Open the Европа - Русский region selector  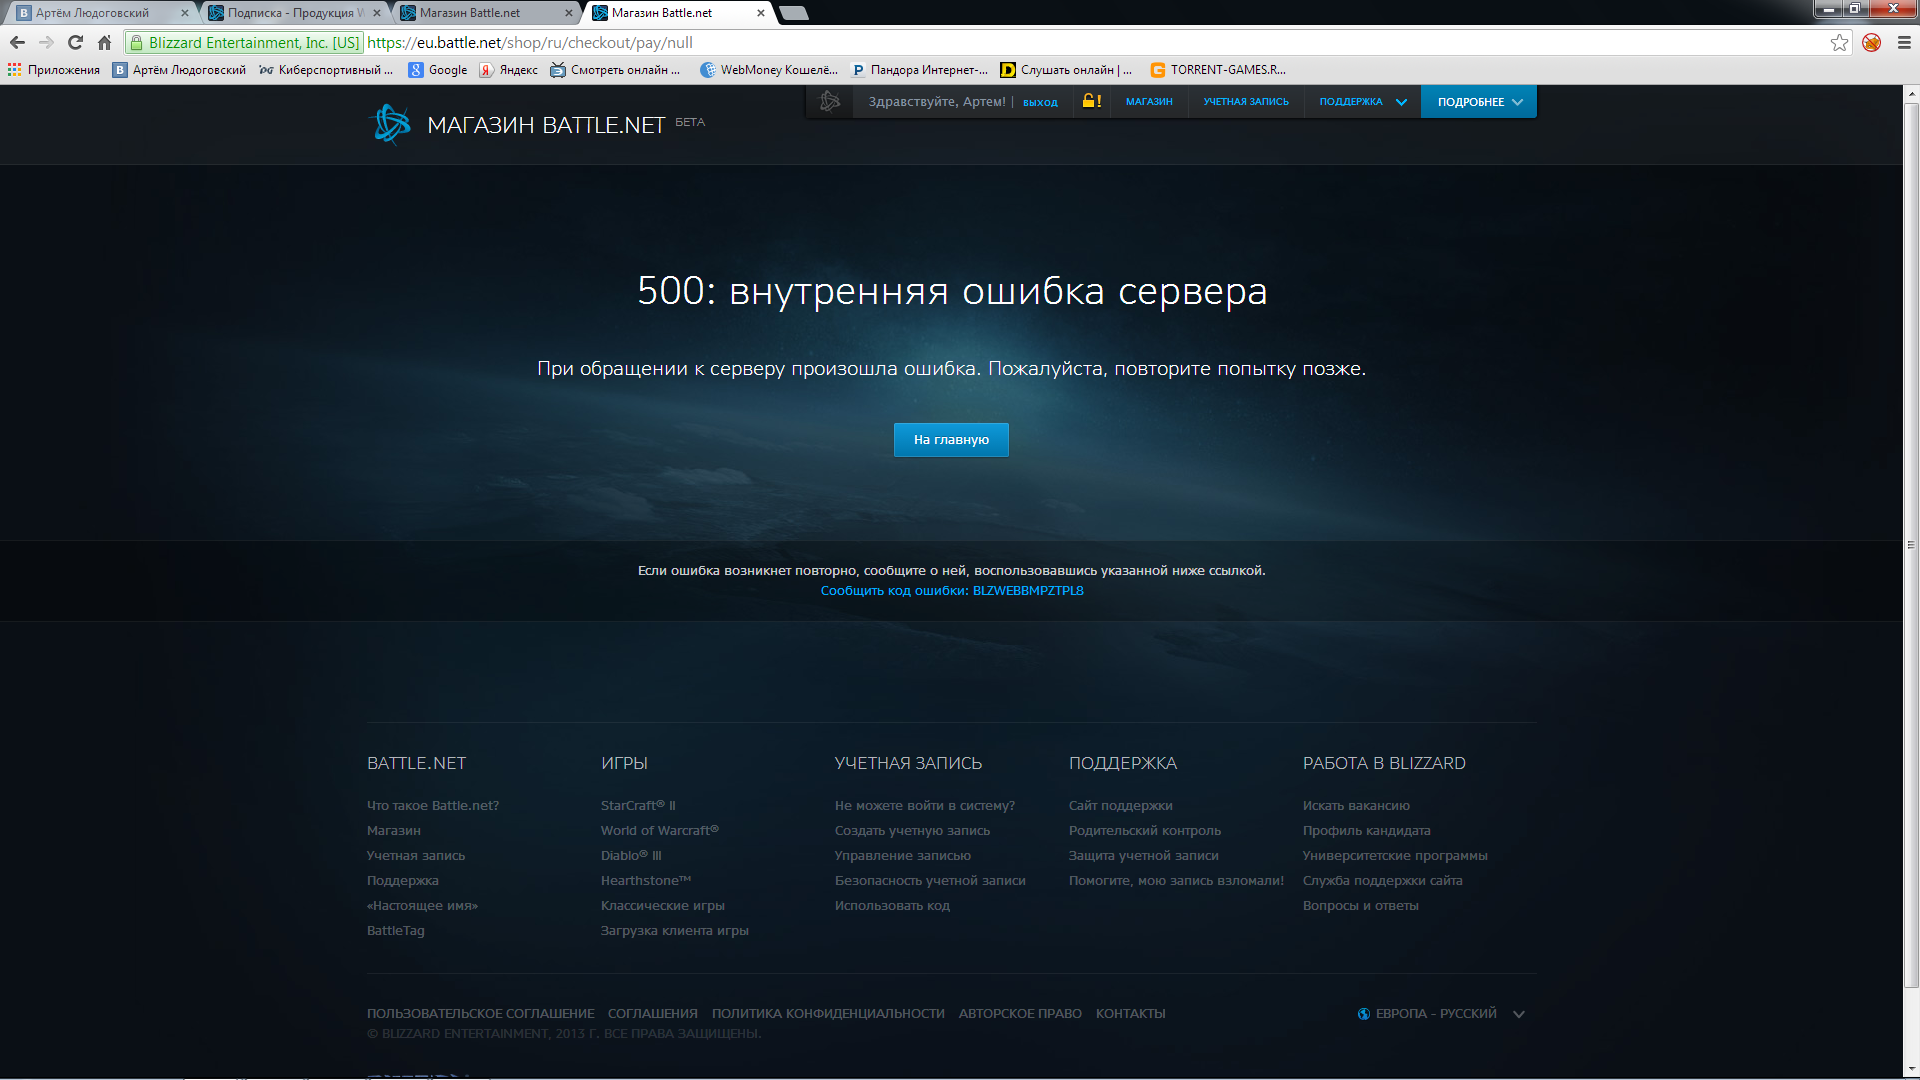point(1440,1014)
